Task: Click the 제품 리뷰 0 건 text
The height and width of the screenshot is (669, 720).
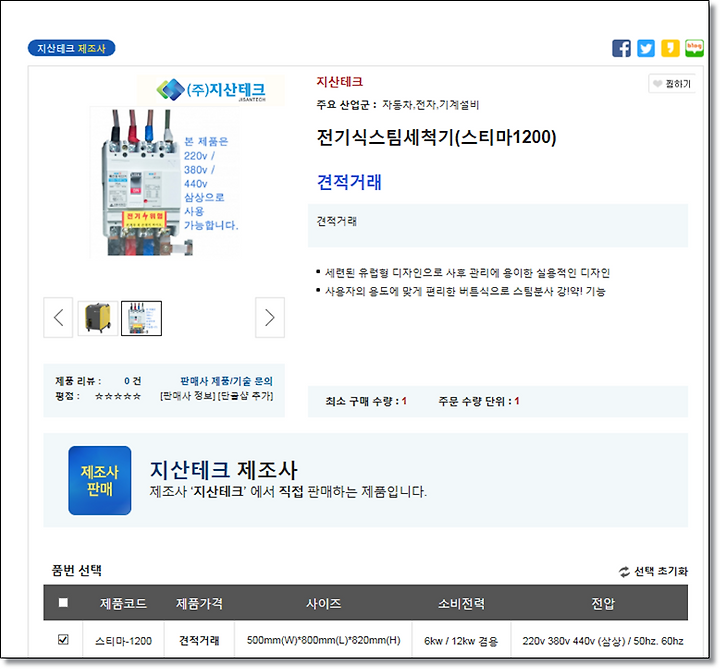Action: click(98, 381)
